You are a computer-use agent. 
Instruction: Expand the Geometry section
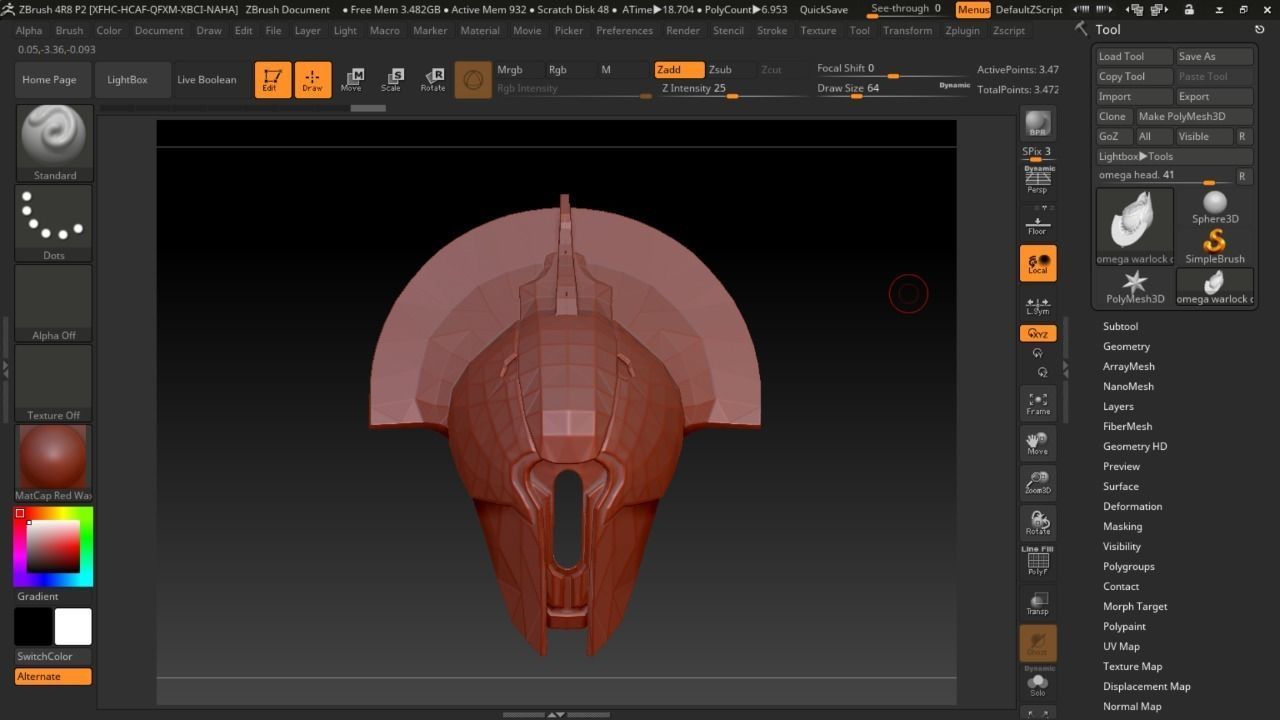pos(1126,346)
